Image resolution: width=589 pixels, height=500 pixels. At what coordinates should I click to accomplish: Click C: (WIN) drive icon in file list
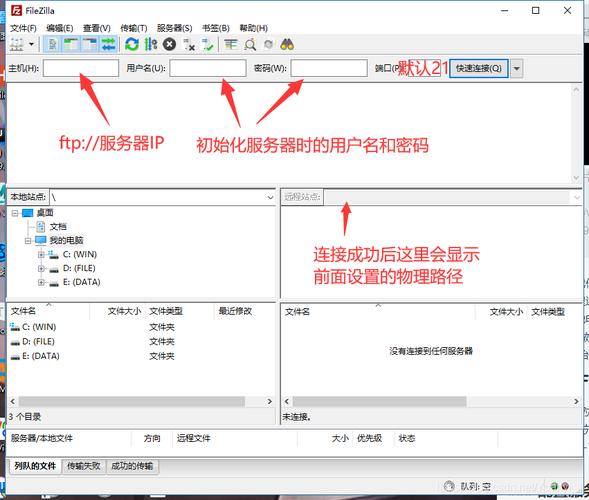tap(15, 327)
